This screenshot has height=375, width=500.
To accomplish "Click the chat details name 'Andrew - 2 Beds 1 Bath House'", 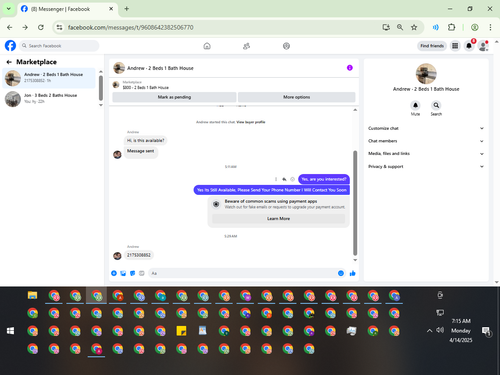I will click(x=426, y=89).
